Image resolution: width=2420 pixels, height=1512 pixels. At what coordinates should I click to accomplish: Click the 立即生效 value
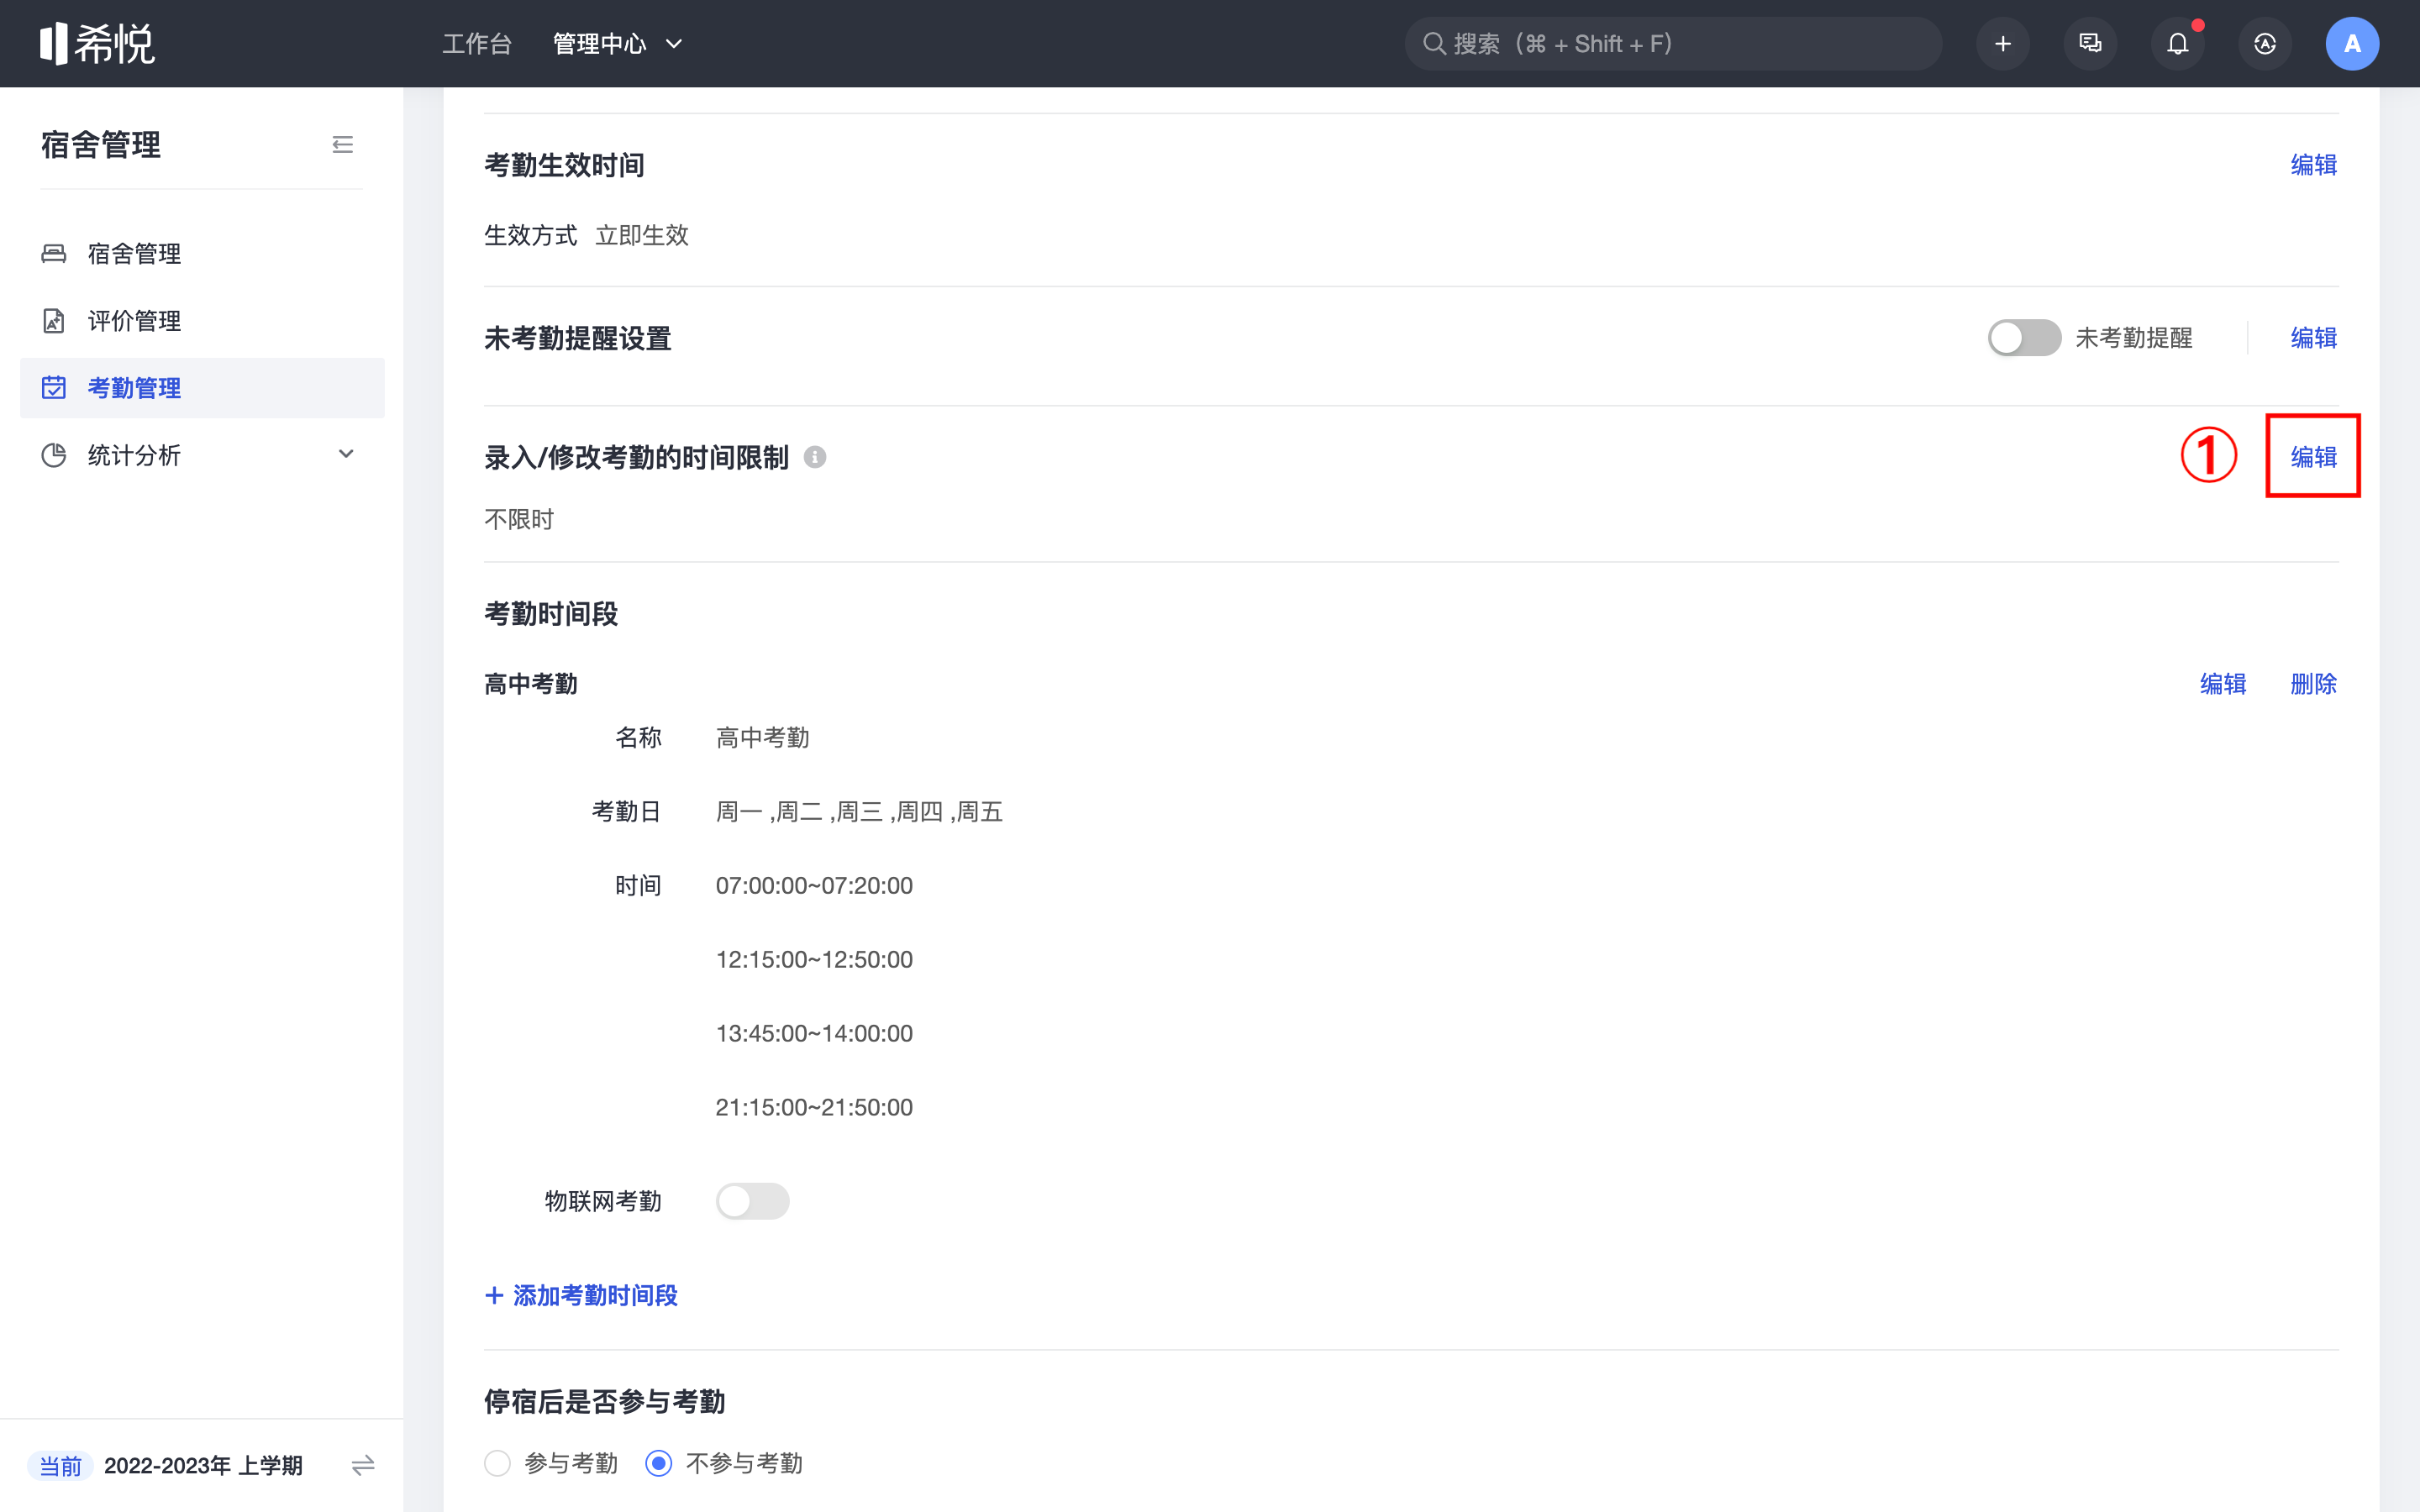point(642,235)
